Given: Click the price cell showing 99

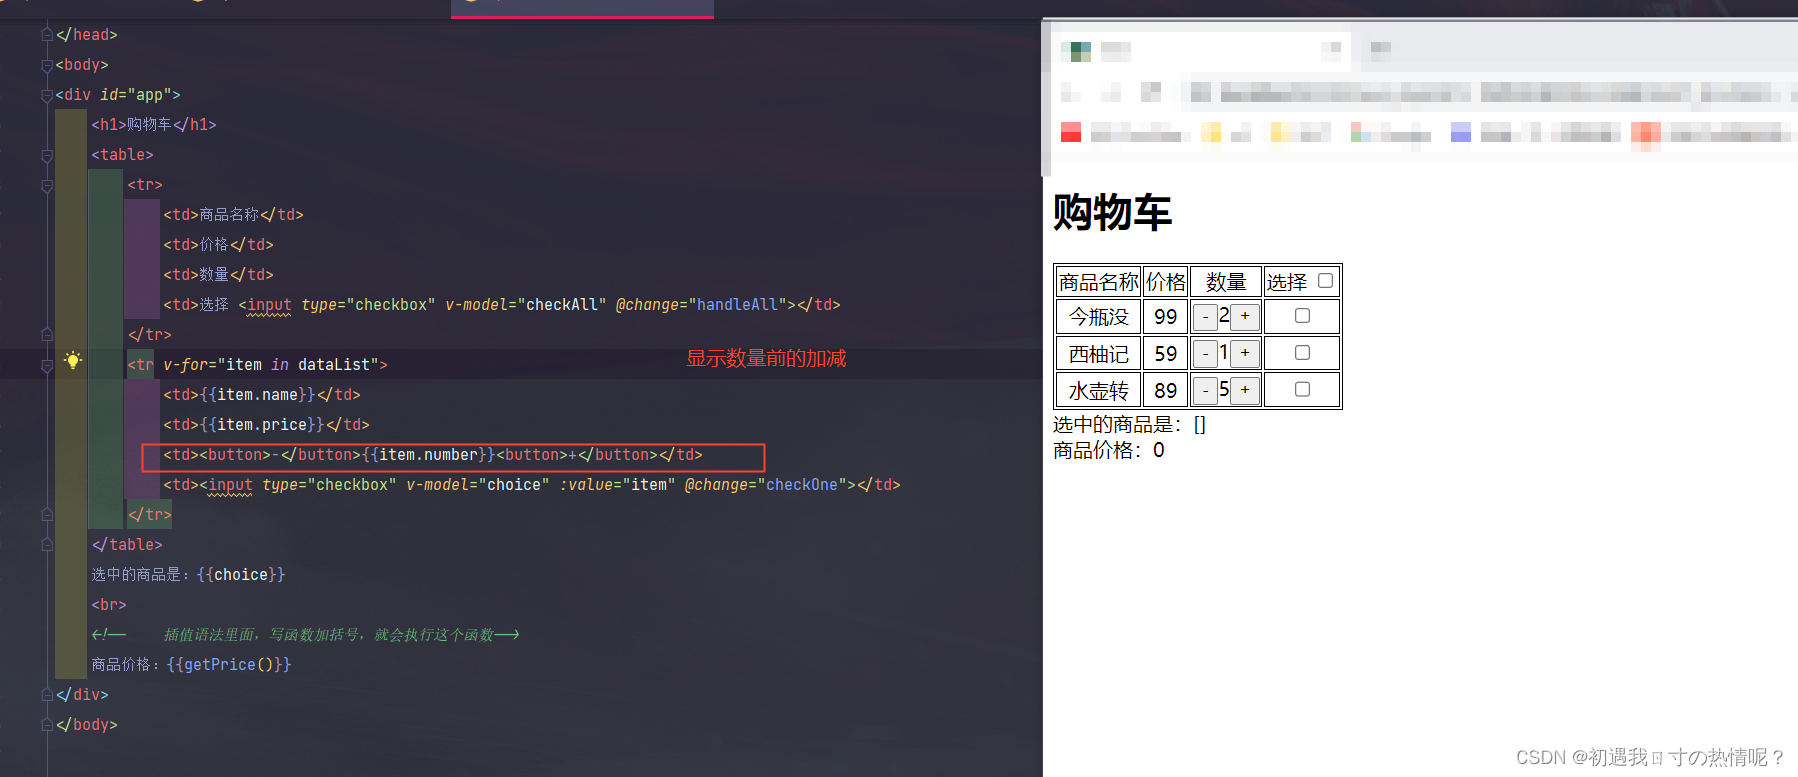Looking at the screenshot, I should point(1165,317).
